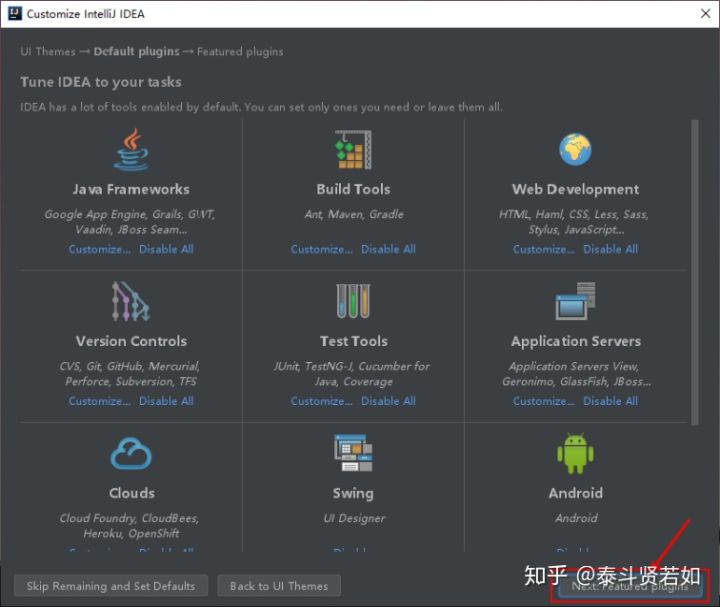
Task: Disable all Web Development plugins
Action: point(611,249)
